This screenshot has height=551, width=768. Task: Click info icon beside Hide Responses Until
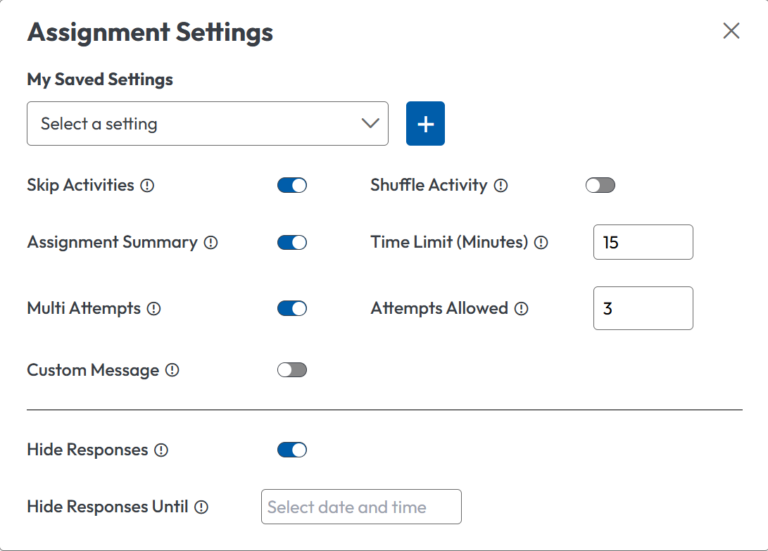pyautogui.click(x=201, y=507)
